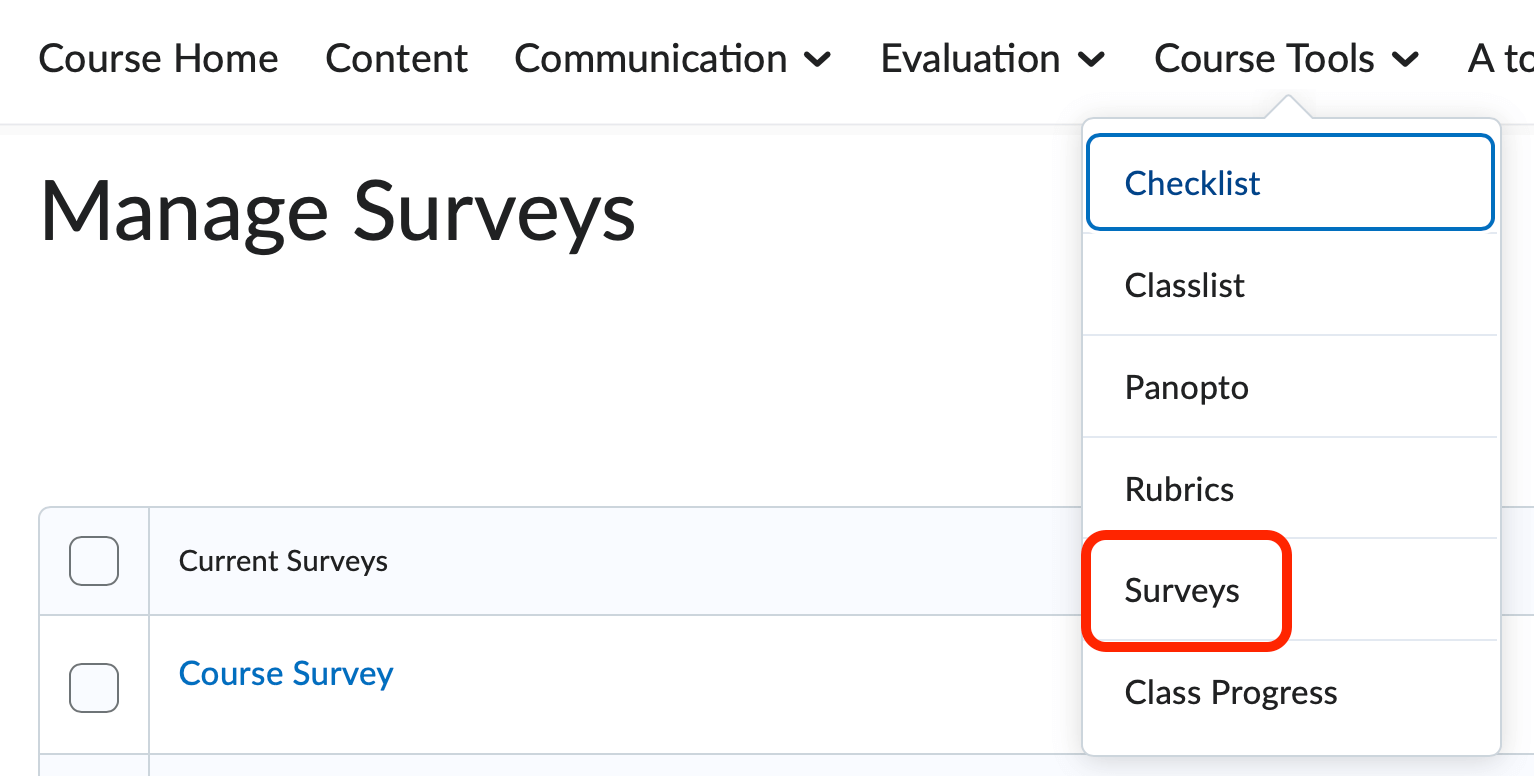Image resolution: width=1534 pixels, height=776 pixels.
Task: Choose Panopto from the tools menu
Action: [1187, 387]
